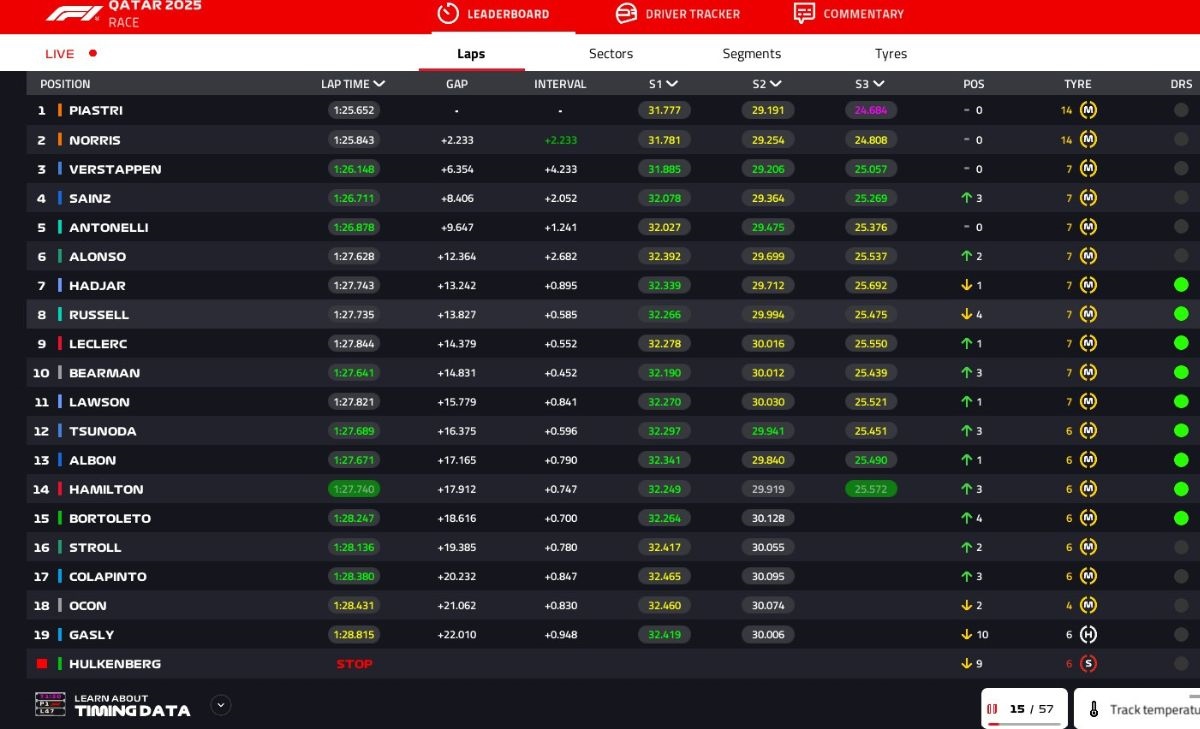Open the Lap Time column dropdown
Viewport: 1200px width, 729px height.
pos(379,84)
